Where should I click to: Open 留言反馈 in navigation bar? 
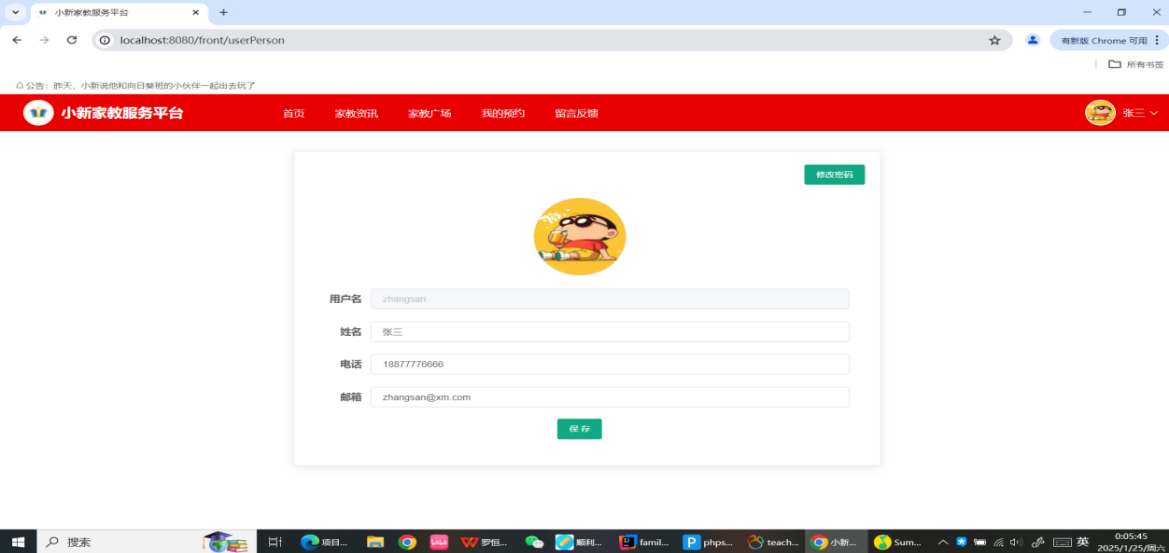click(x=576, y=113)
